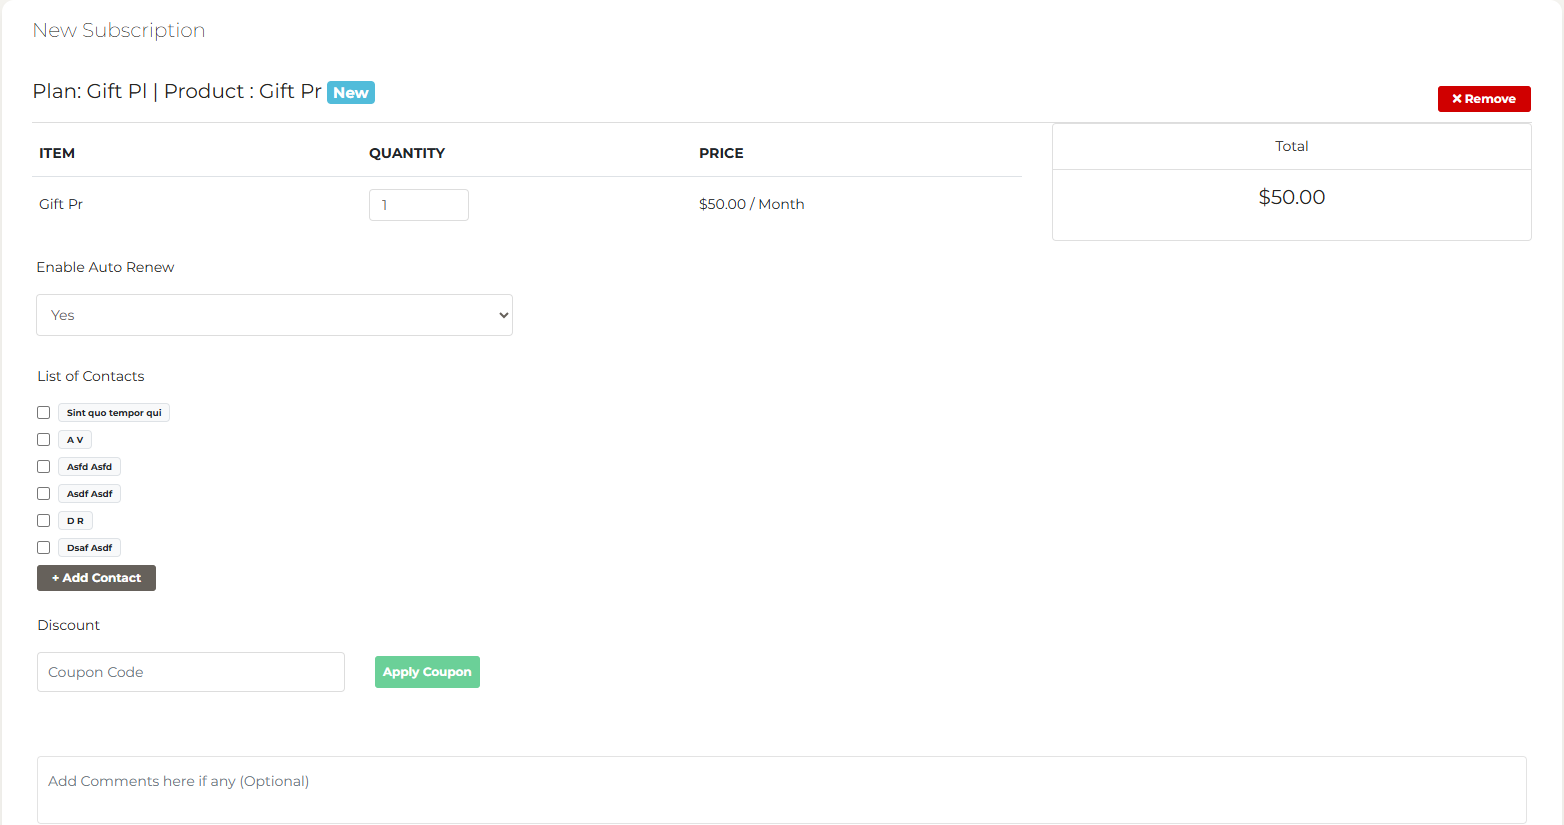Screen dimensions: 1564x825
Task: Tick the checkbox next to D R
Action: pos(43,520)
